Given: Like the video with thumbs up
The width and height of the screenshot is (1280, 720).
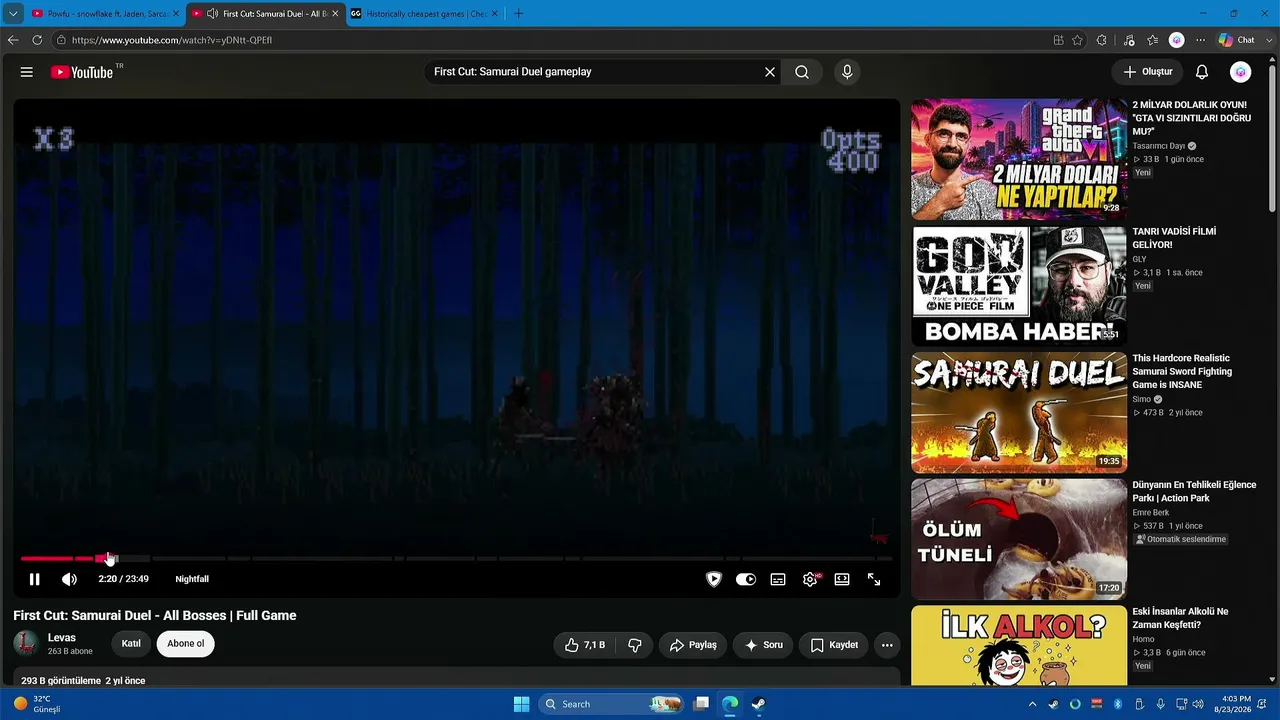Looking at the screenshot, I should pos(585,645).
